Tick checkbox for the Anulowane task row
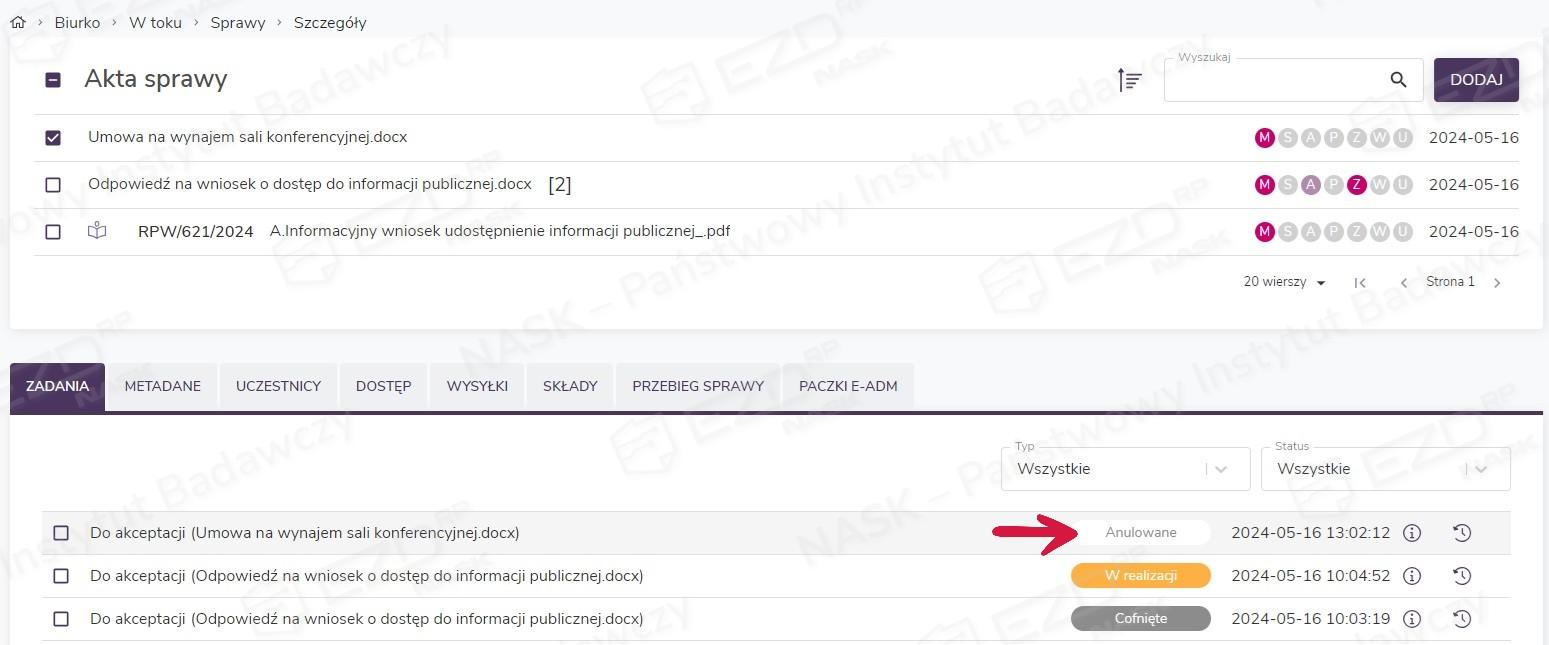Viewport: 1549px width, 645px height. pos(61,533)
